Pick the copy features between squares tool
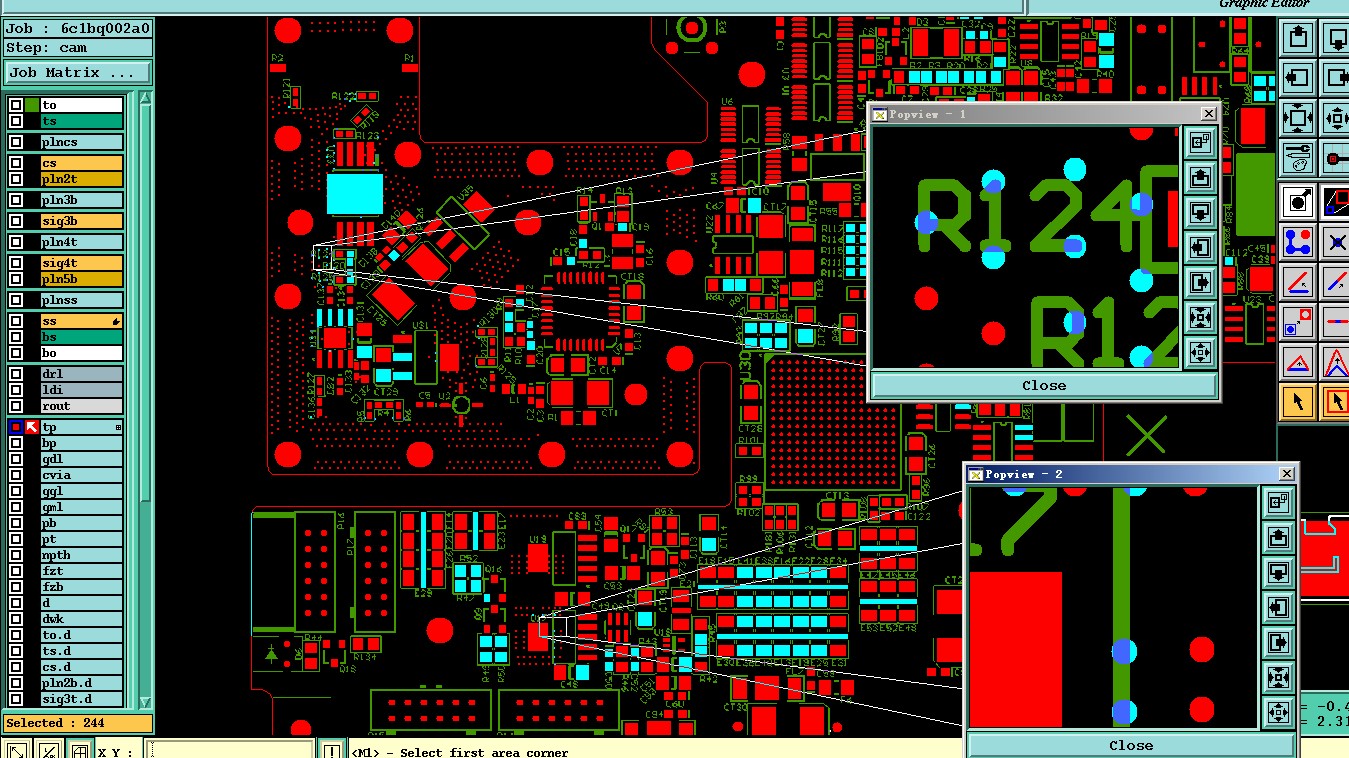The image size is (1349, 758). (x=1298, y=322)
